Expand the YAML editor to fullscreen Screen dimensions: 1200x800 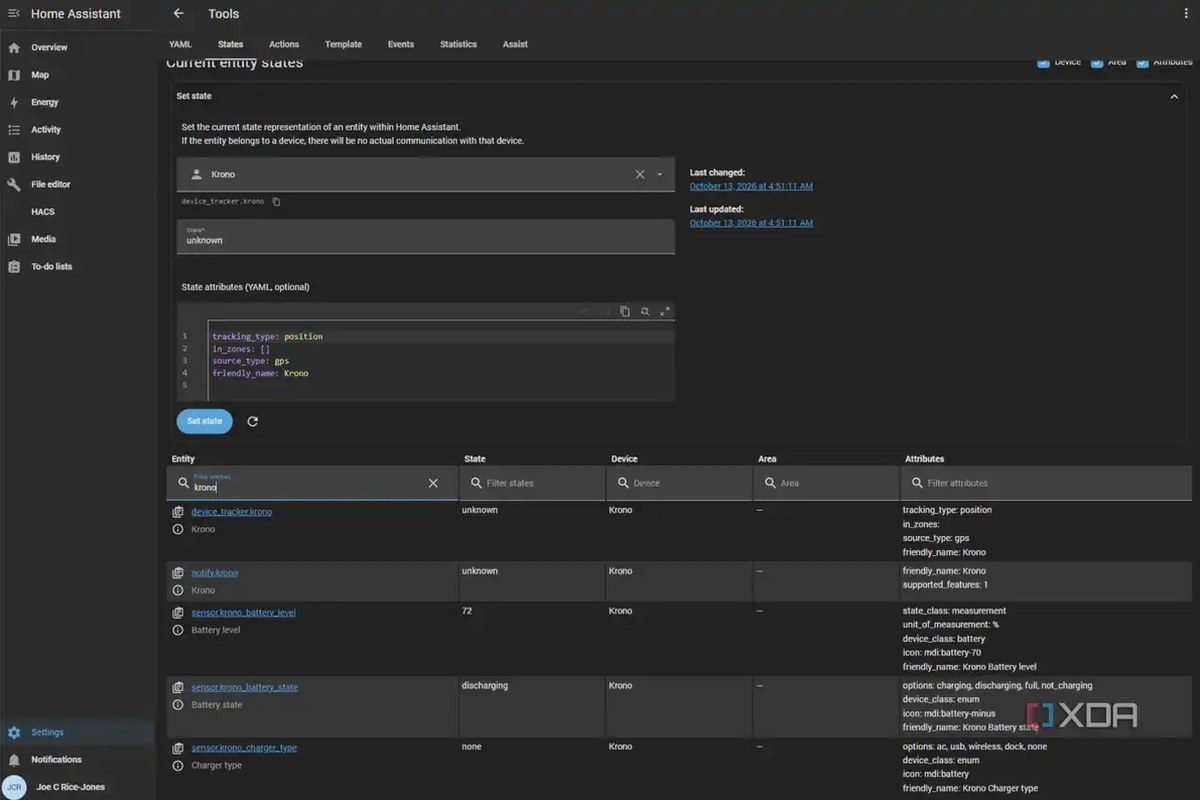pyautogui.click(x=665, y=311)
